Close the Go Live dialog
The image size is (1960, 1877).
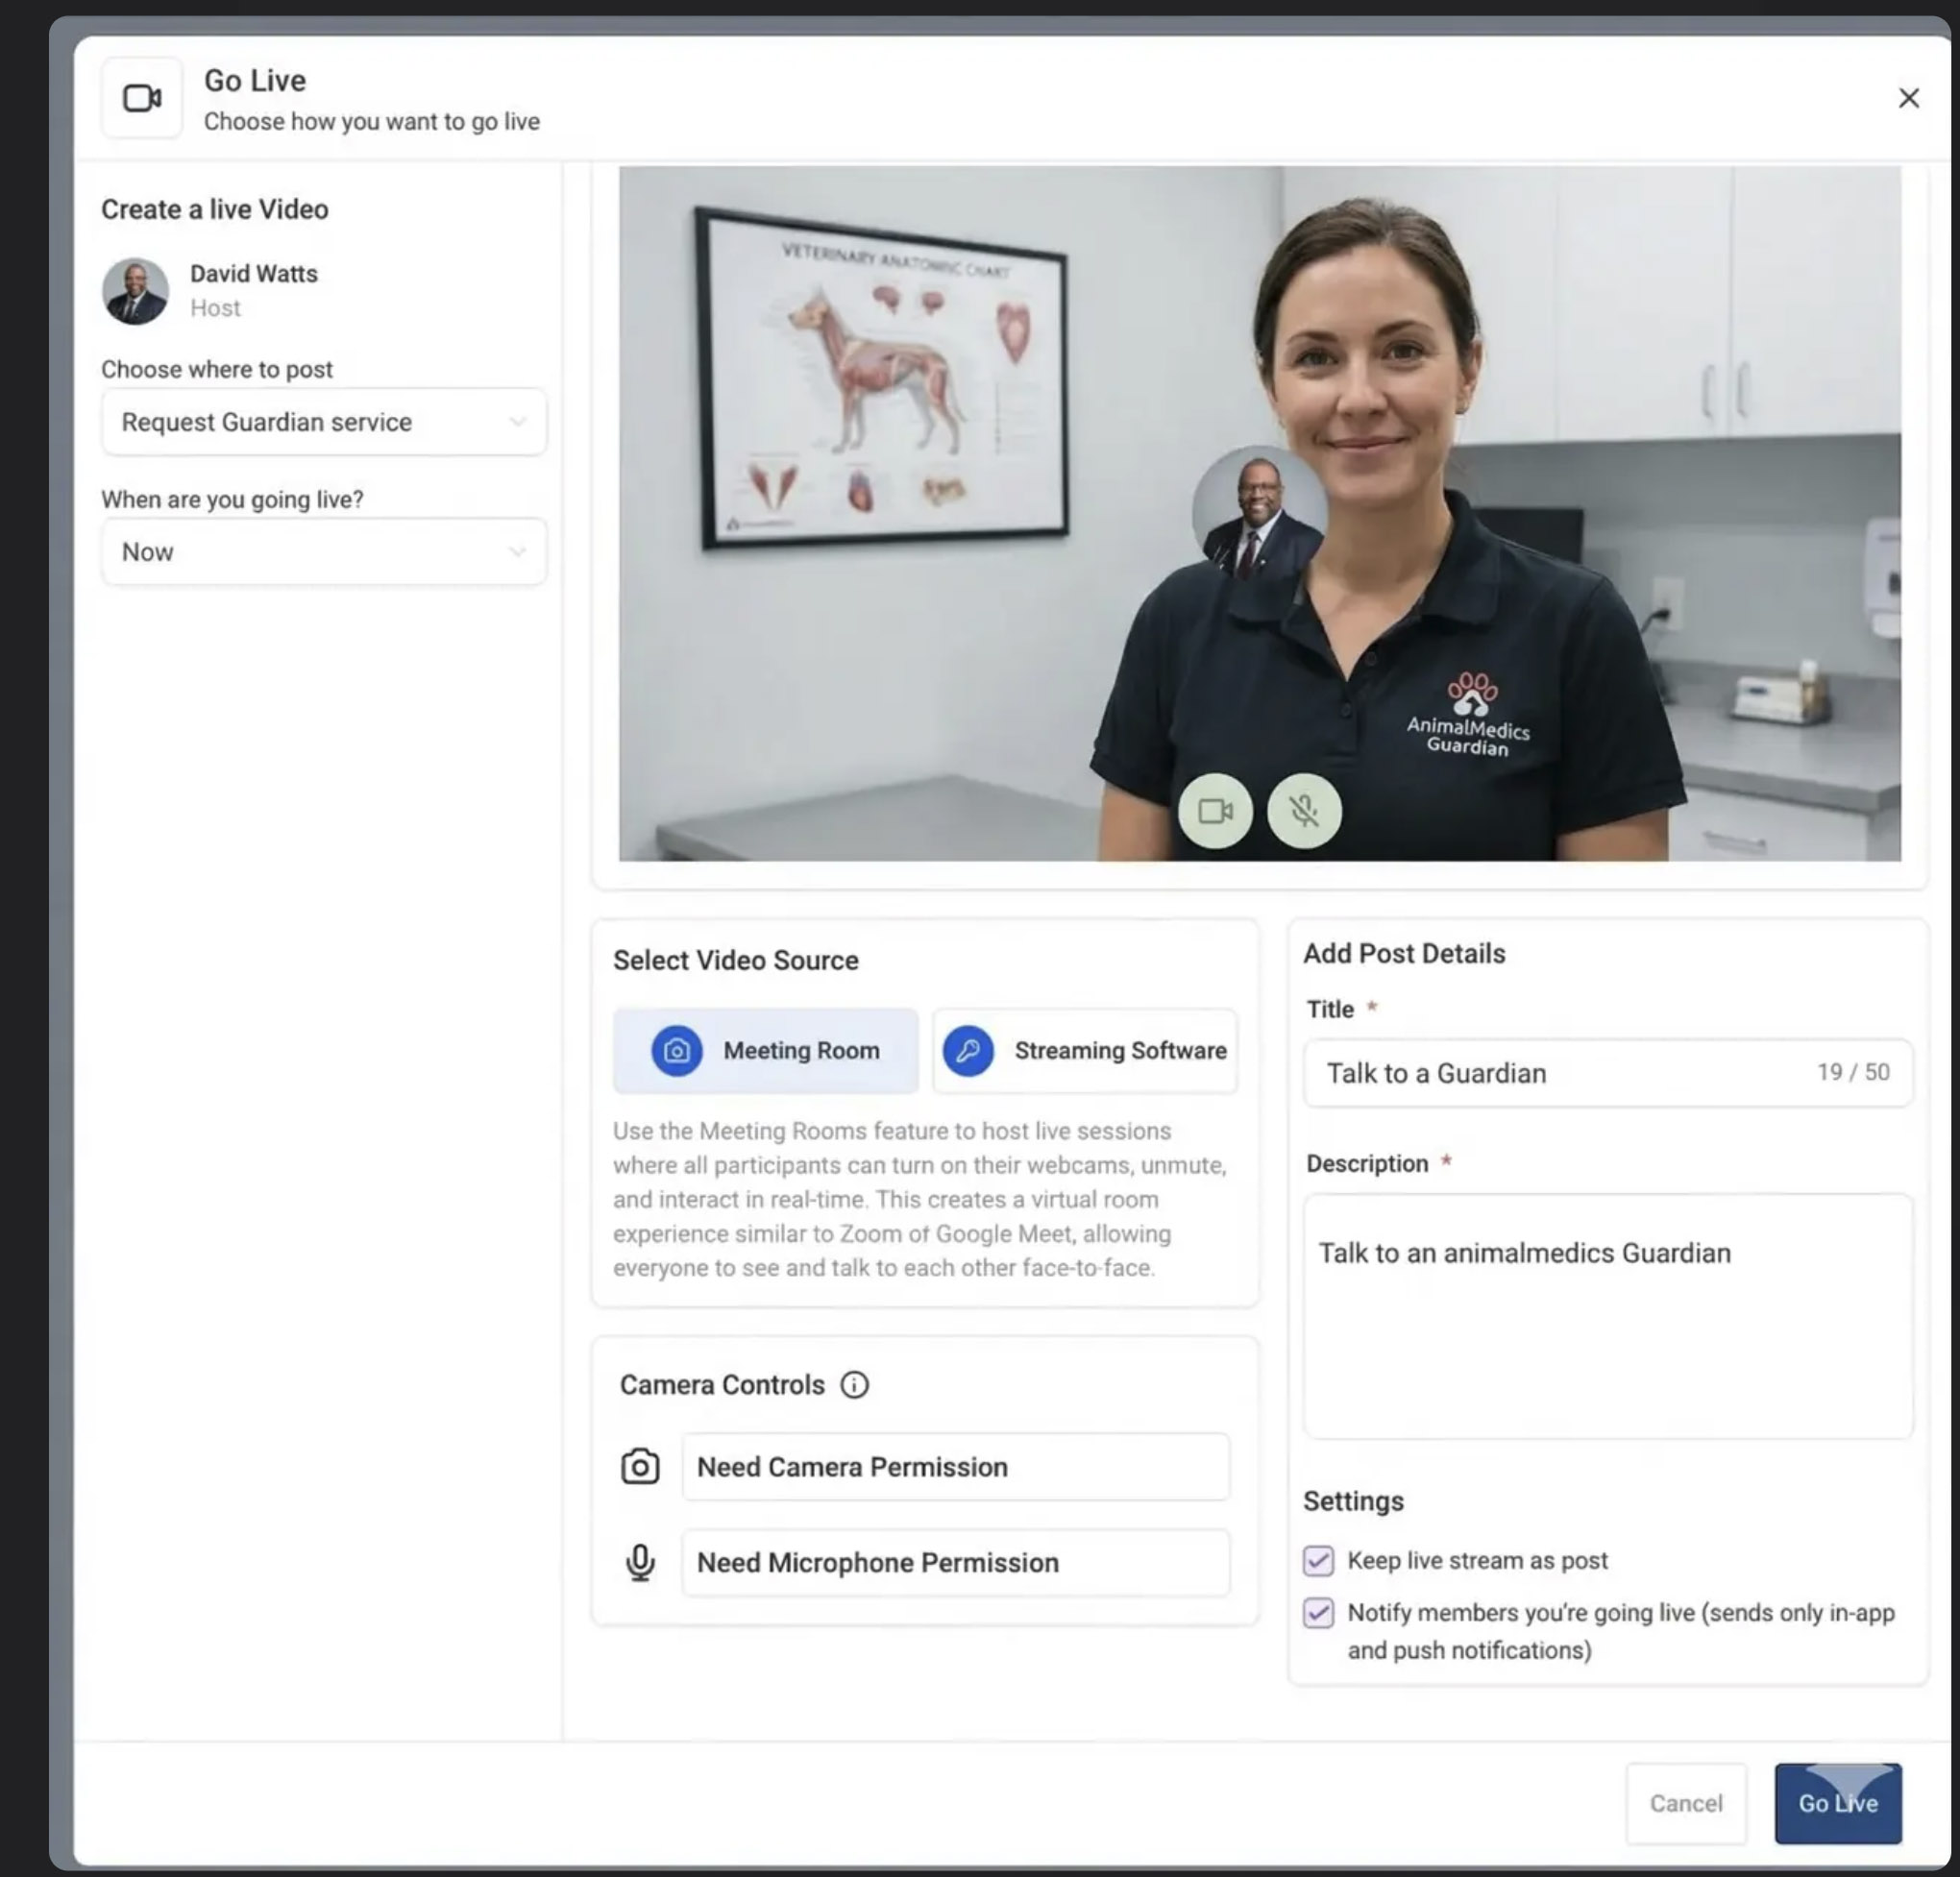pyautogui.click(x=1908, y=98)
